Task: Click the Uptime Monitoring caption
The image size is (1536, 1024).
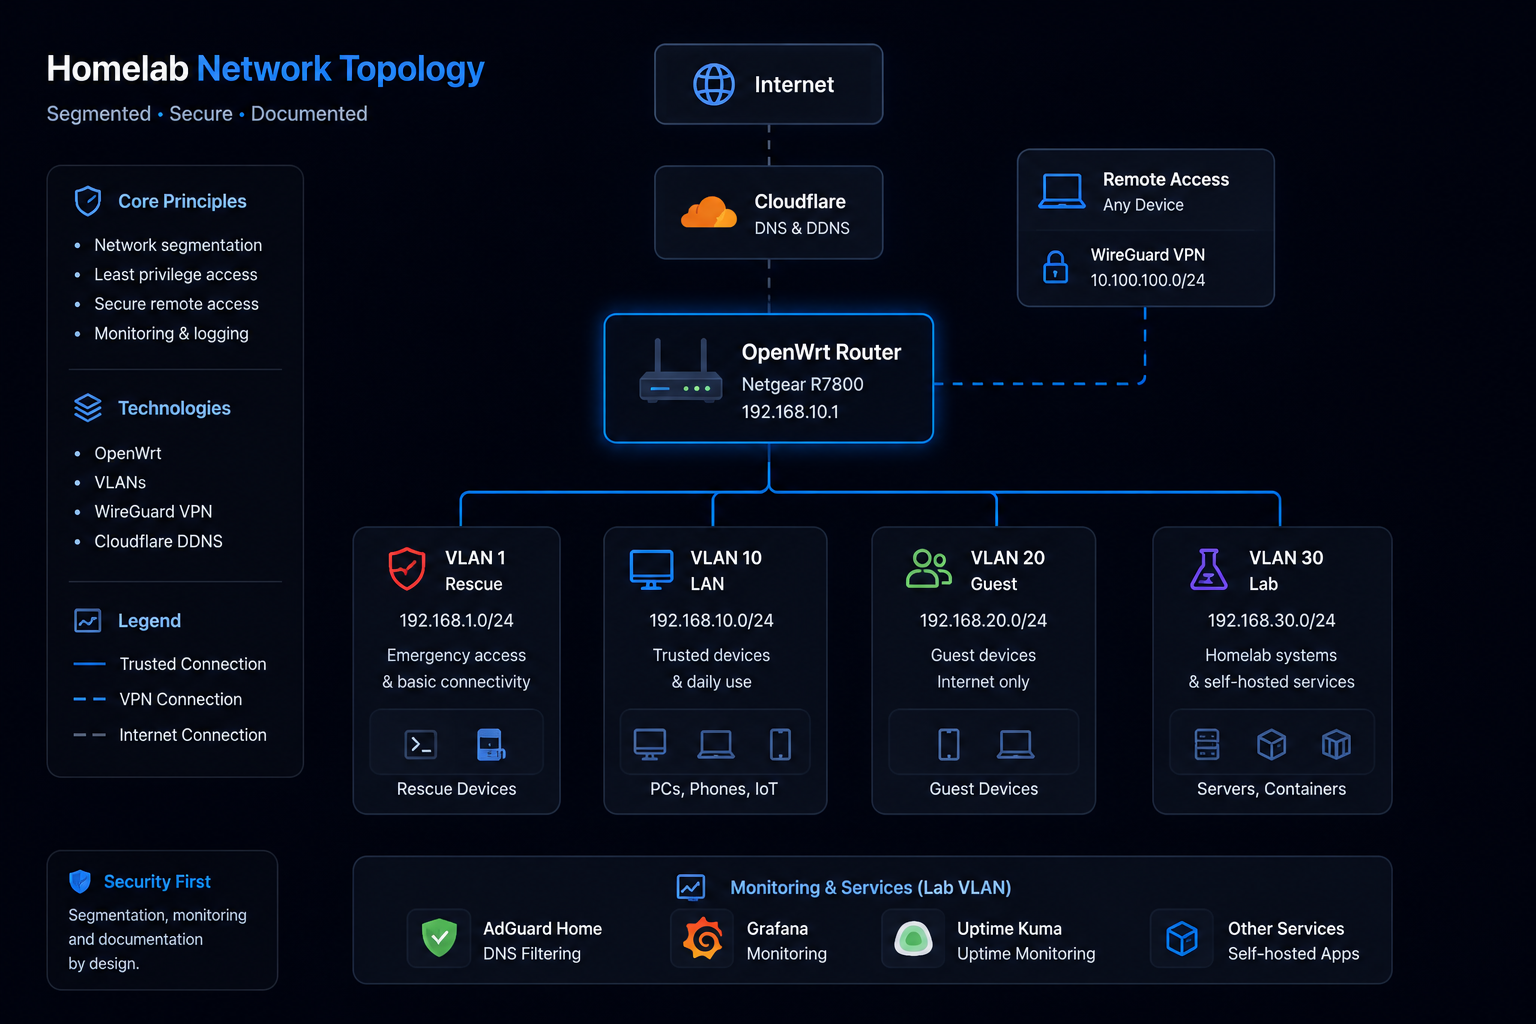Action: coord(1026,954)
